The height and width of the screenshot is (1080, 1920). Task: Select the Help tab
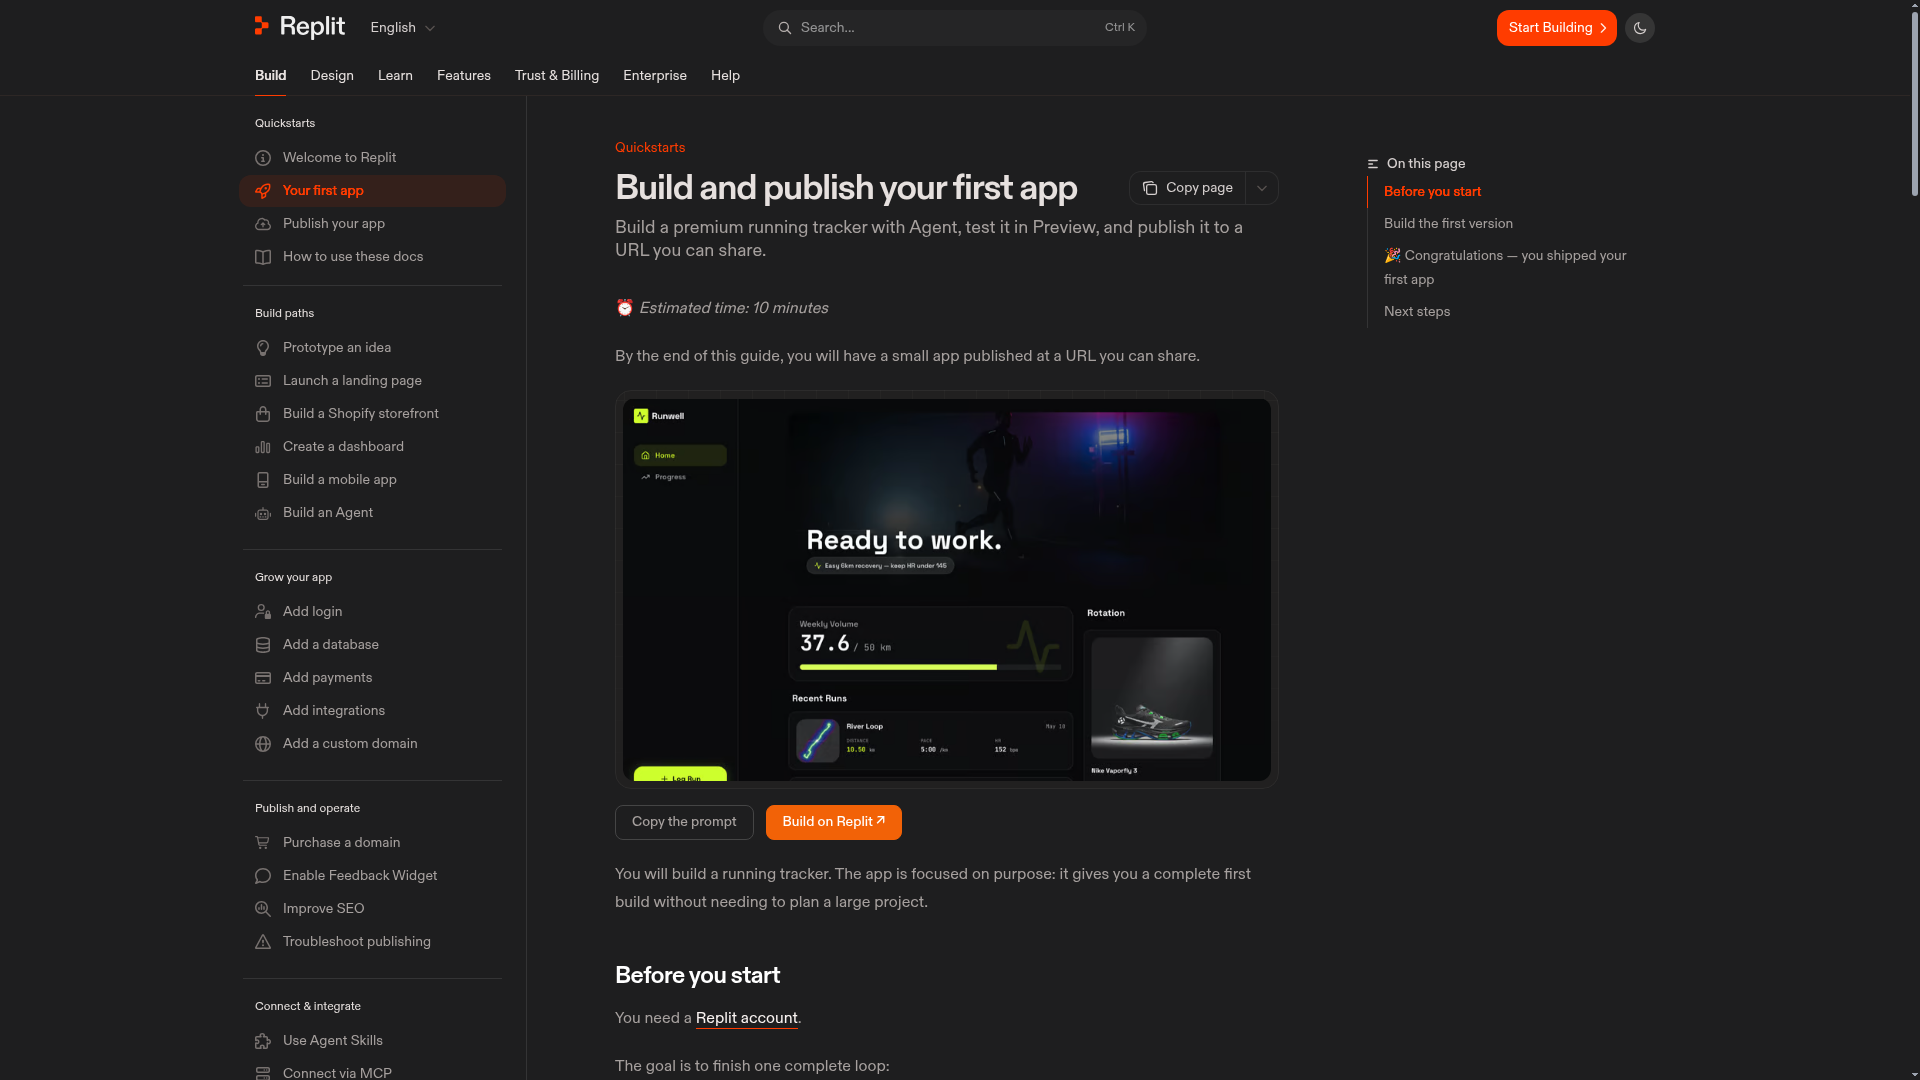[725, 76]
